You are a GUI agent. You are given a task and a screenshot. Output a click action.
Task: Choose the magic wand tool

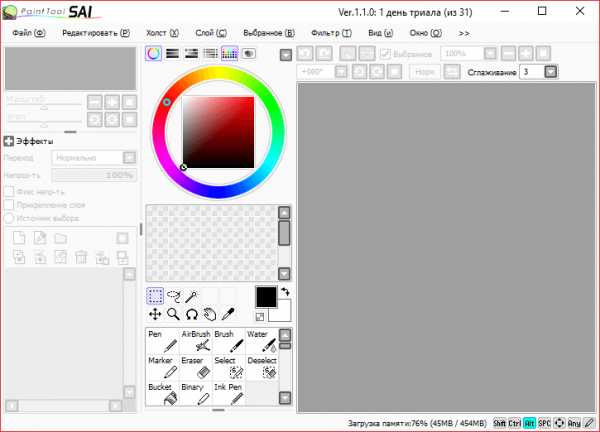(x=191, y=296)
